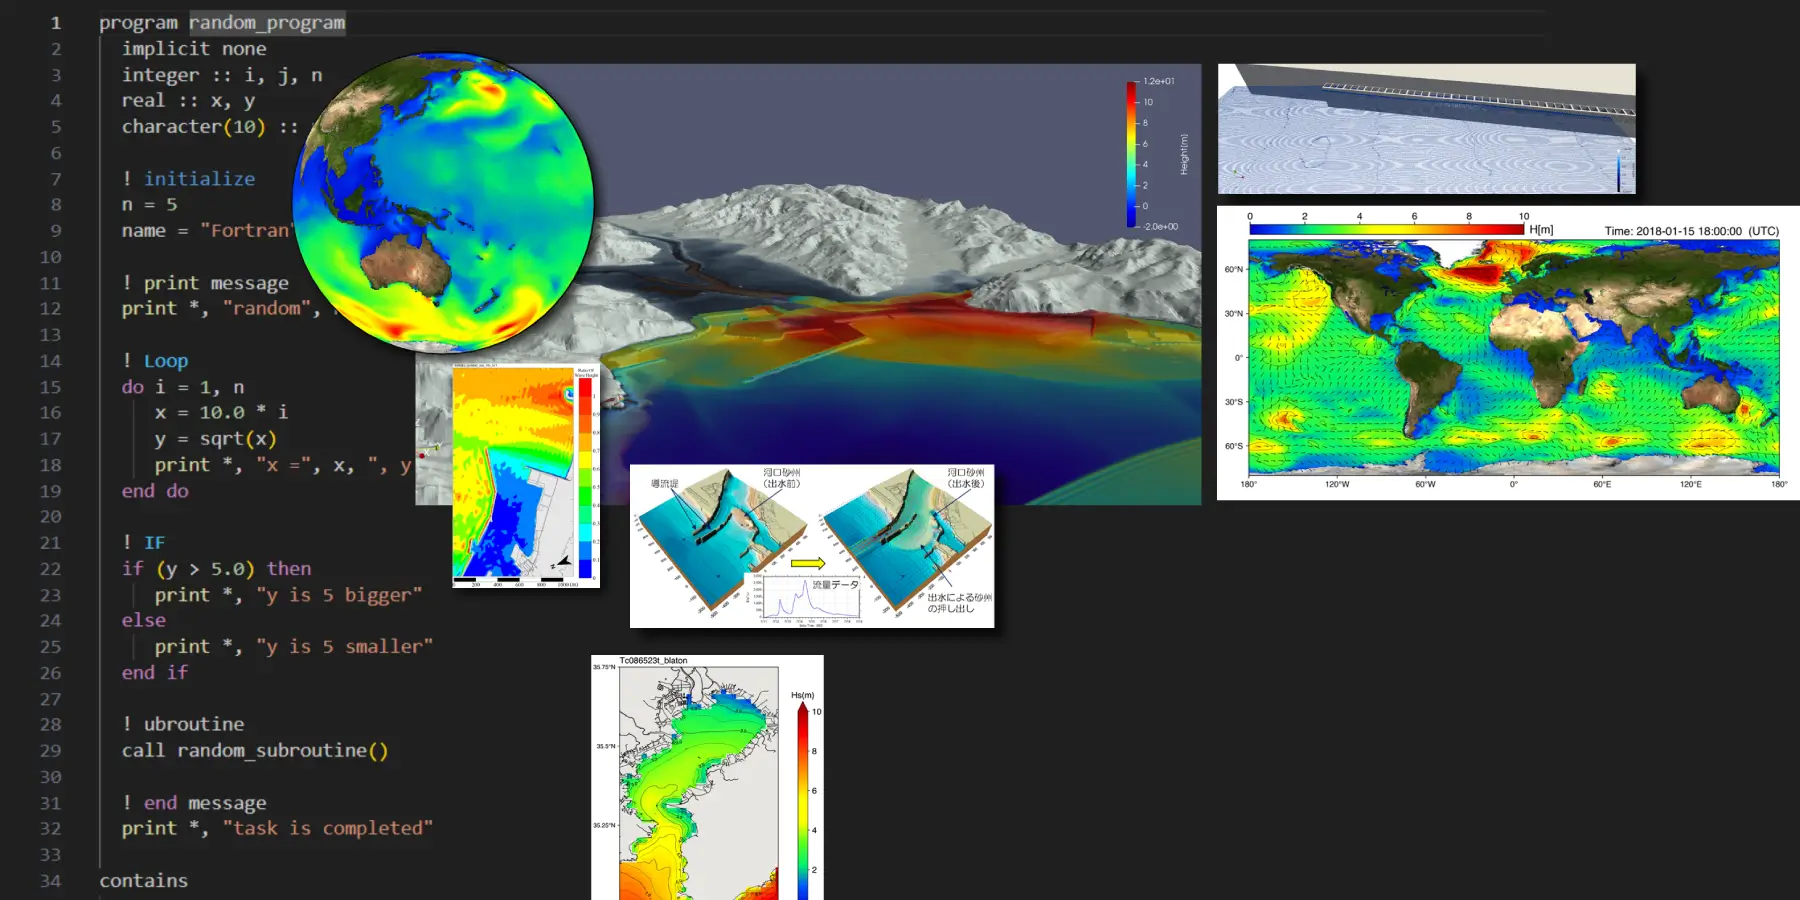This screenshot has width=1800, height=900.
Task: Click line number 34 in the gutter
Action: pyautogui.click(x=50, y=881)
